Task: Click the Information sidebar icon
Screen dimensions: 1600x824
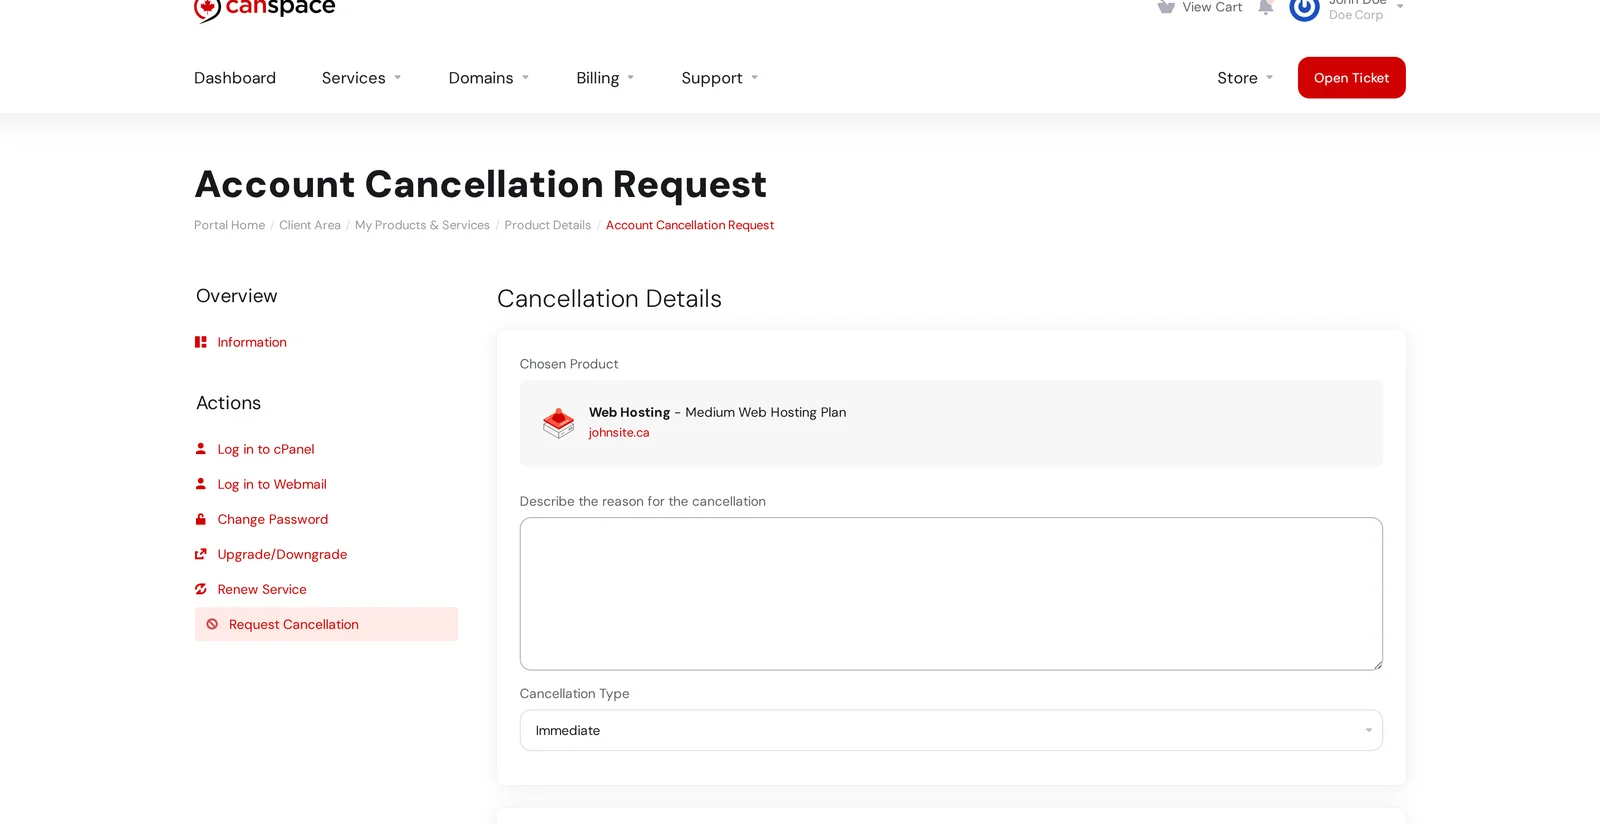Action: (201, 342)
